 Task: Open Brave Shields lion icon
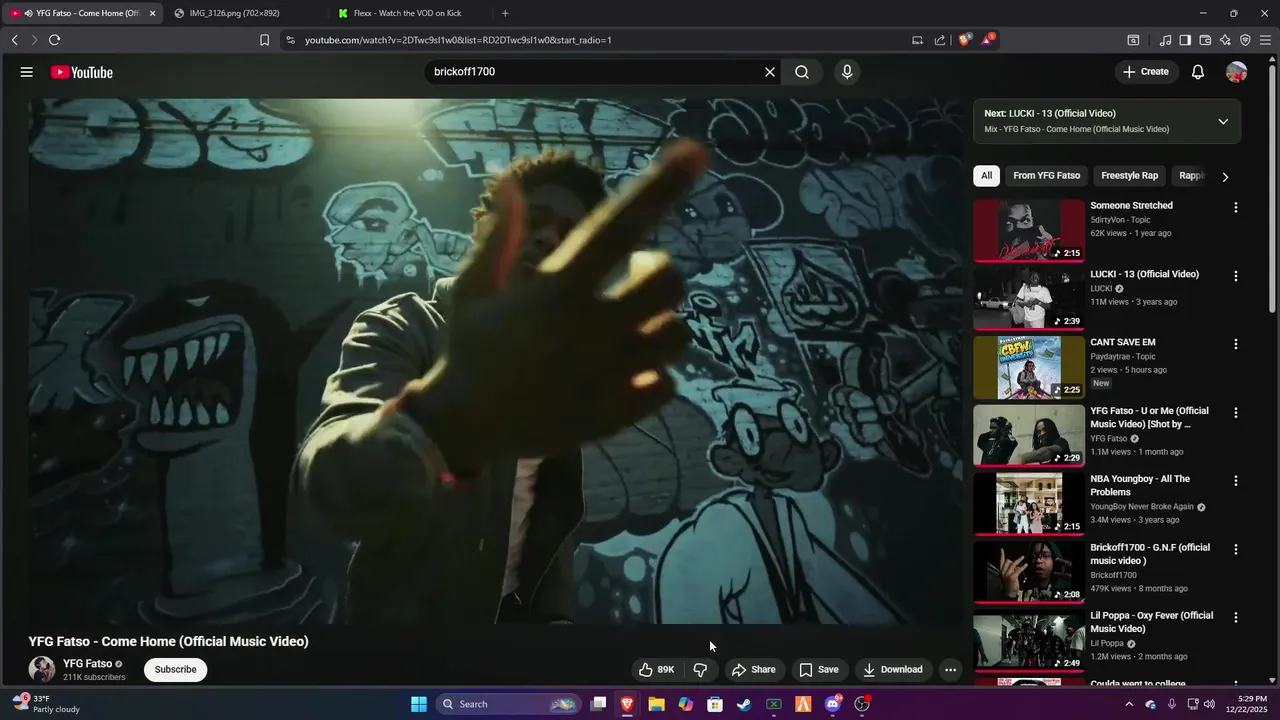point(965,40)
